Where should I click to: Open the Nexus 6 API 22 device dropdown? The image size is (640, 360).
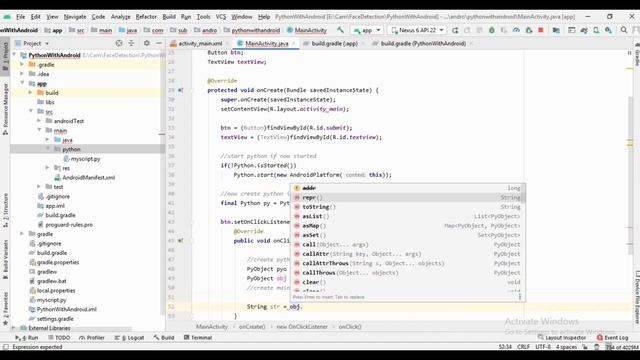click(x=417, y=30)
